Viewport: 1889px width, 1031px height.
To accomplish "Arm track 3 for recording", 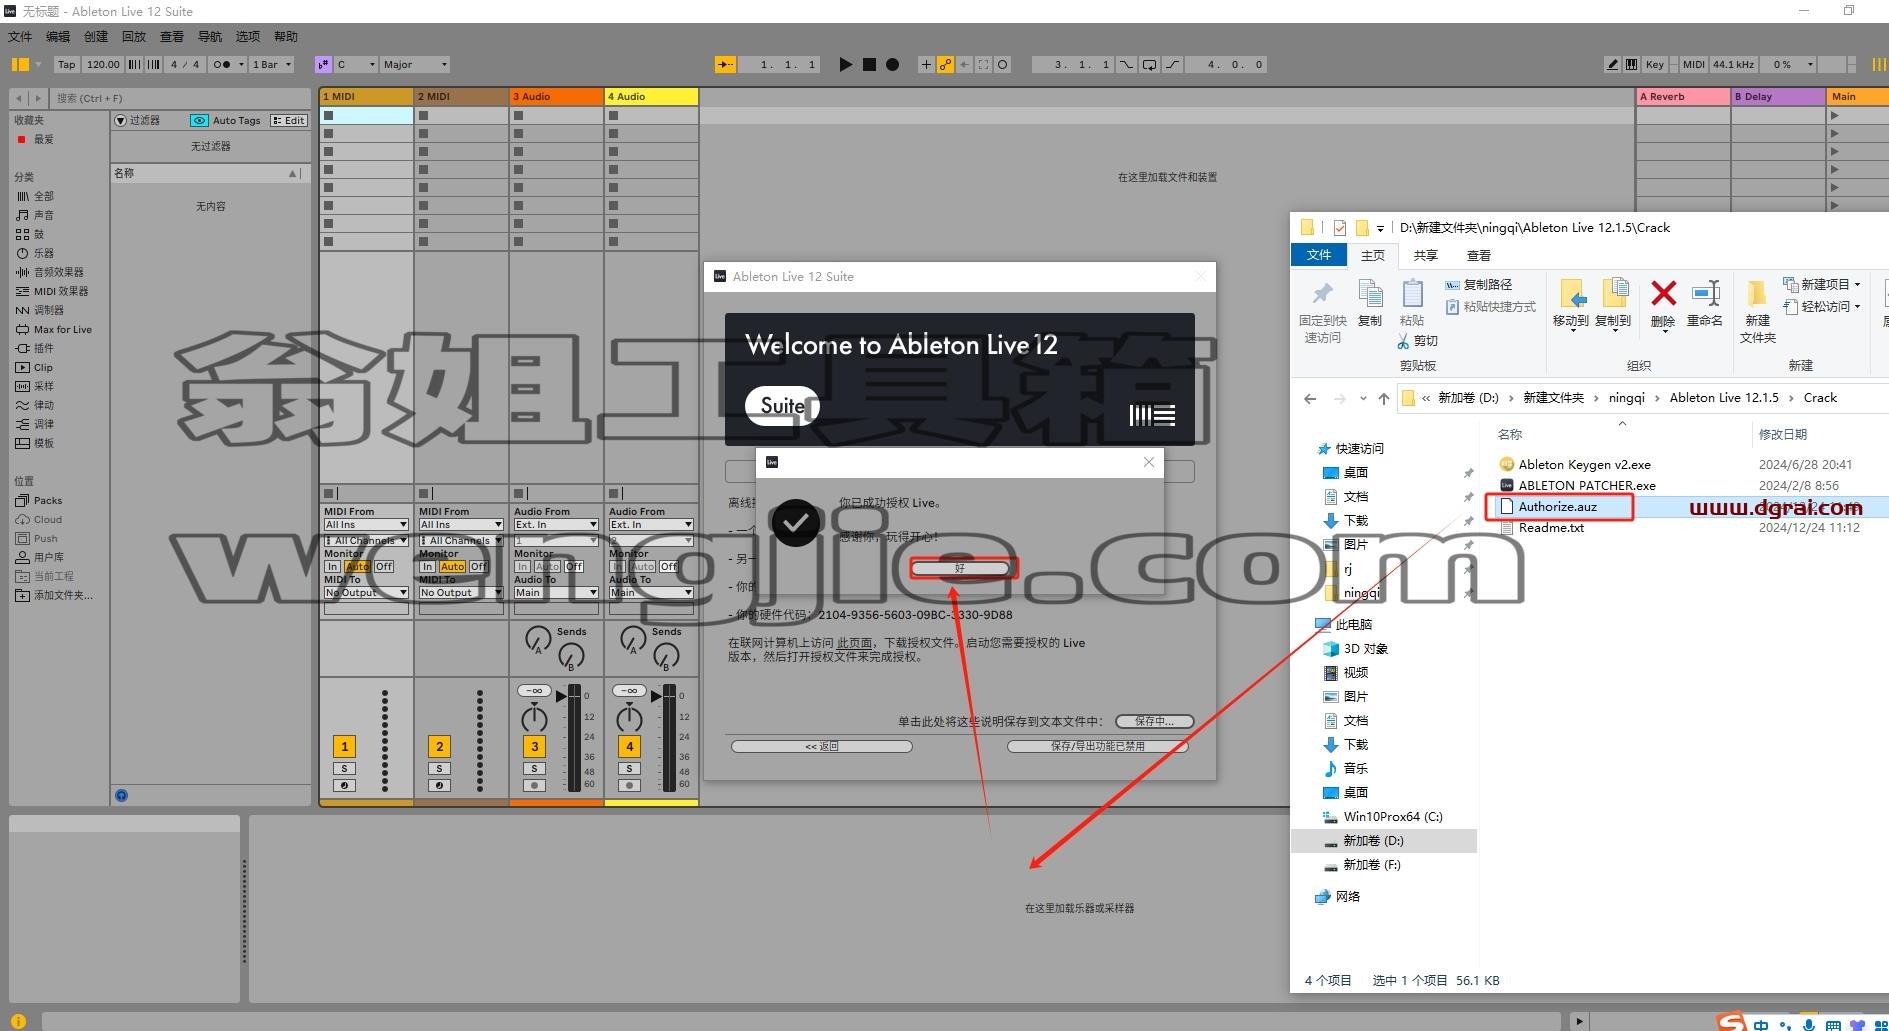I will [x=534, y=785].
